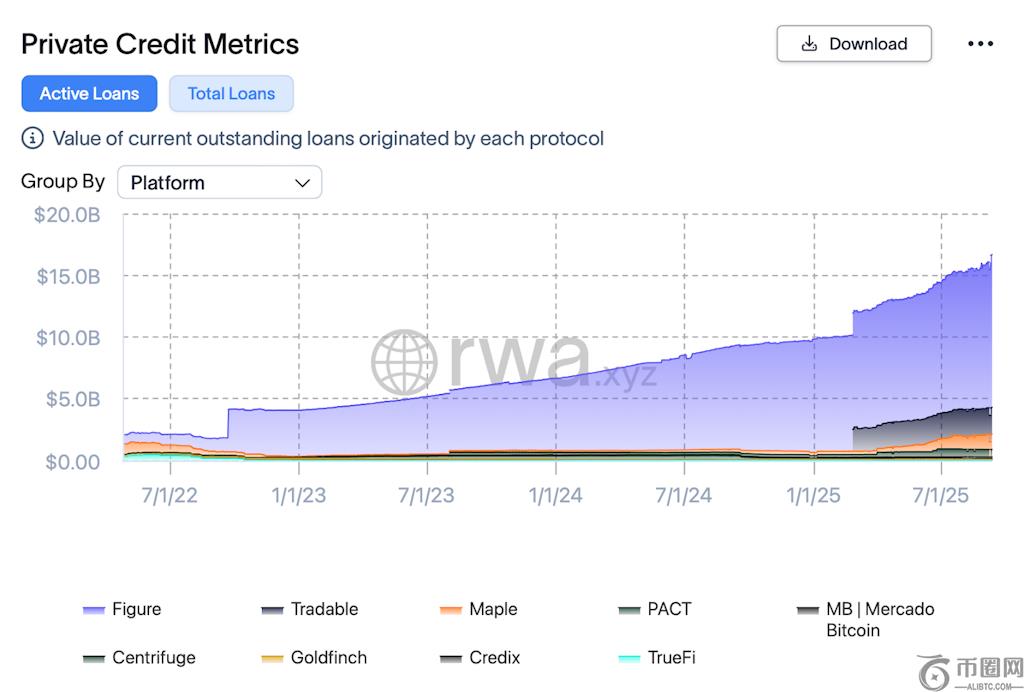The width and height of the screenshot is (1024, 692).
Task: Open the three-dot more options menu
Action: 980,44
